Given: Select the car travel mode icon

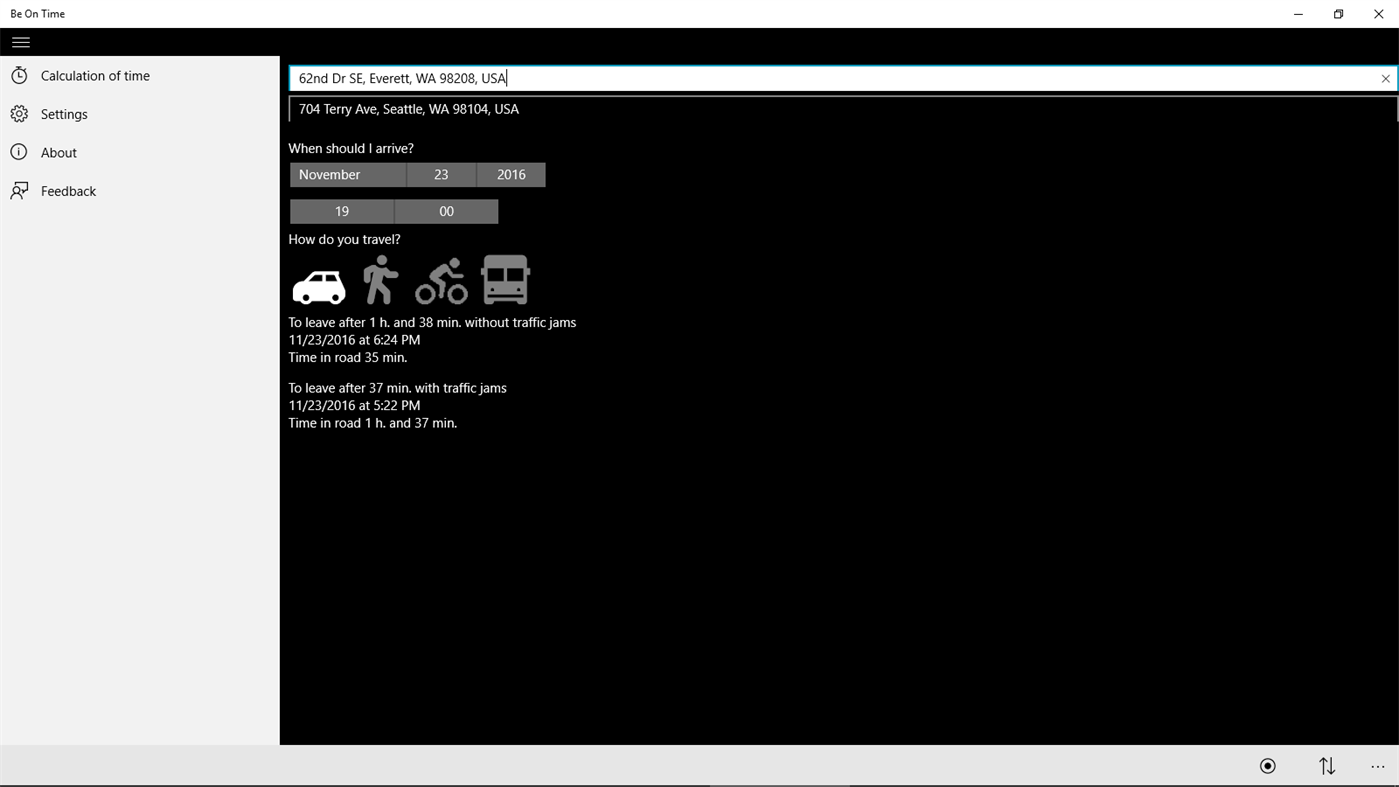Looking at the screenshot, I should [318, 283].
